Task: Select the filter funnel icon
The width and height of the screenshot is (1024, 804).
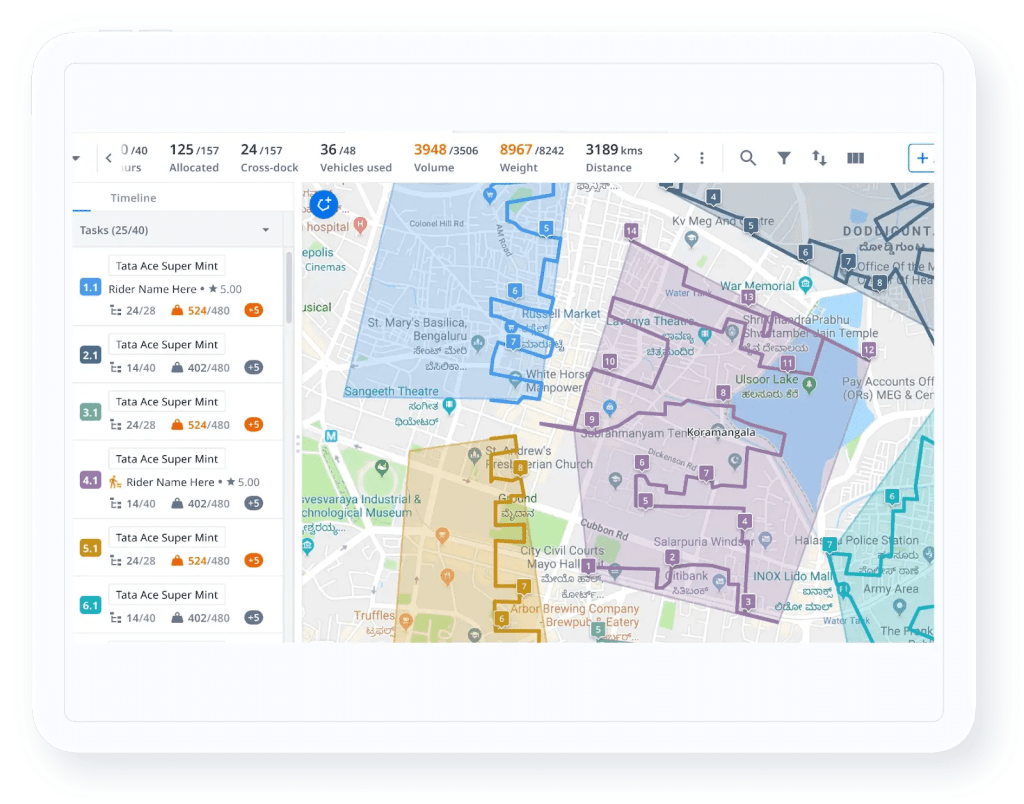Action: (784, 157)
